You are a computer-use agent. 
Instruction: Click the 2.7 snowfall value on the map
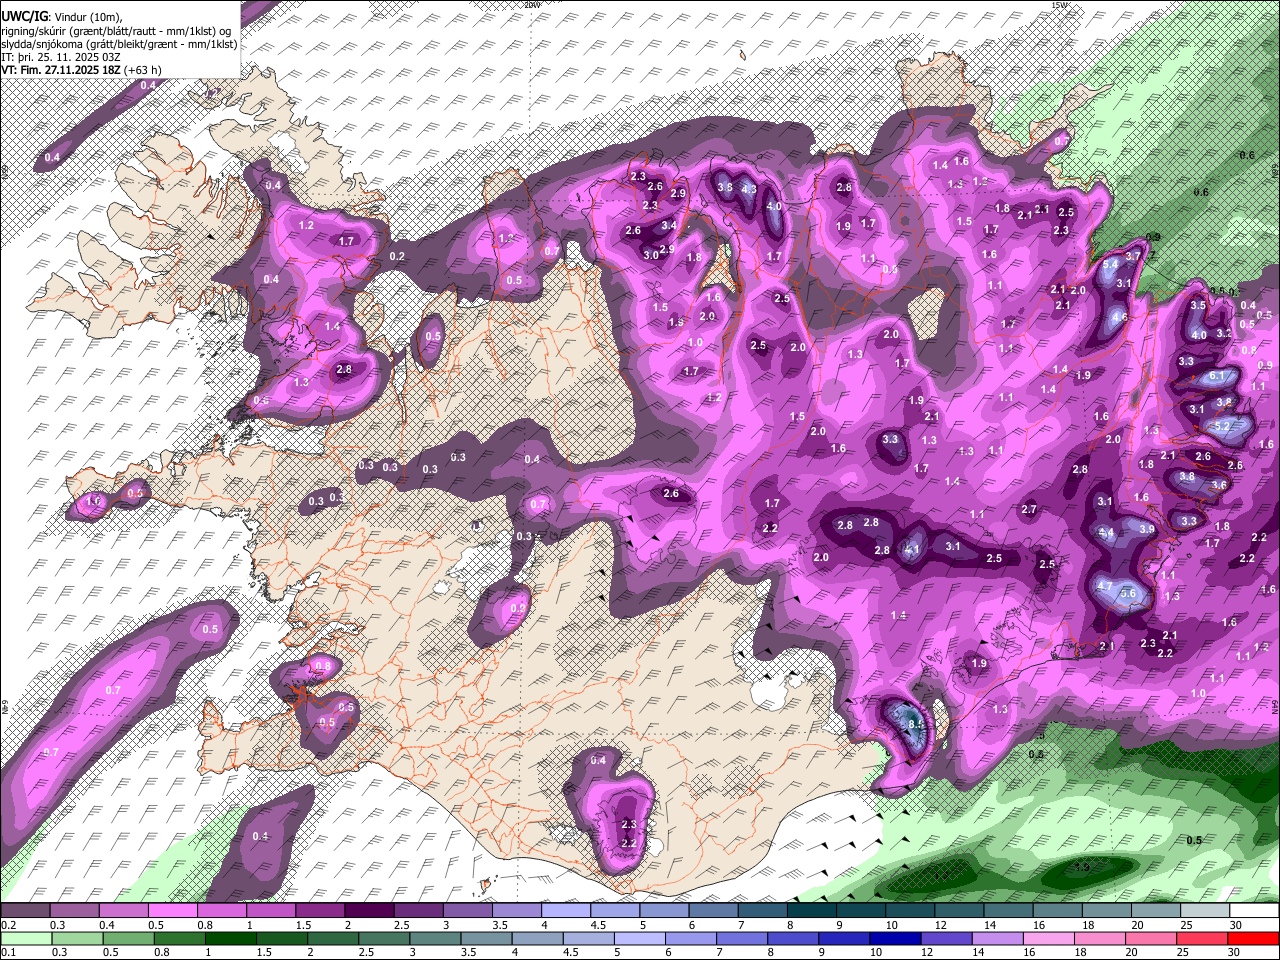(x=1029, y=510)
